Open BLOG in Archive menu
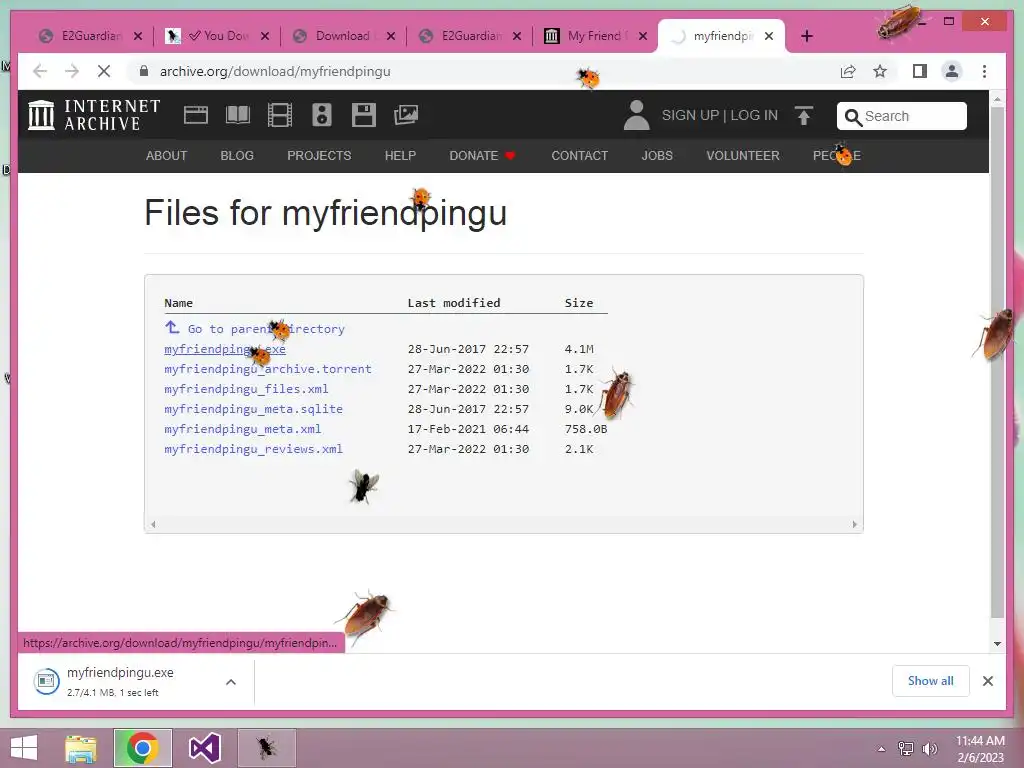This screenshot has width=1024, height=768. point(237,156)
